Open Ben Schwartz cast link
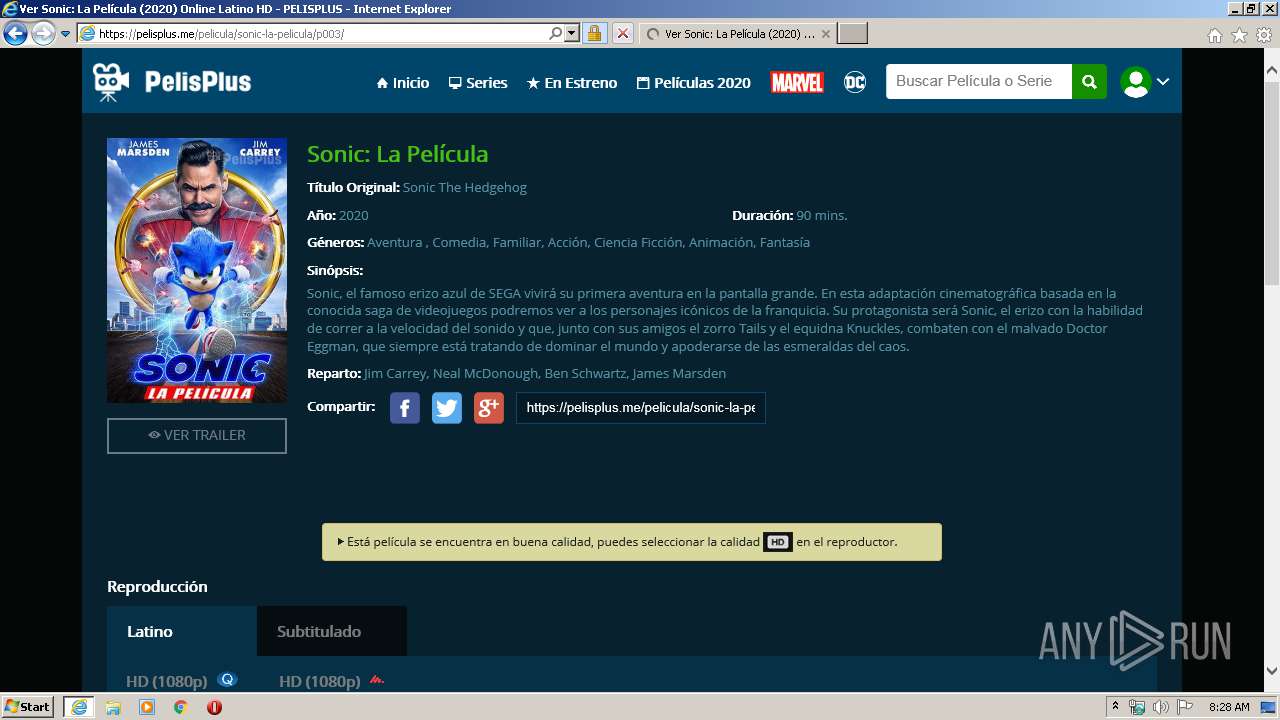 [x=585, y=373]
